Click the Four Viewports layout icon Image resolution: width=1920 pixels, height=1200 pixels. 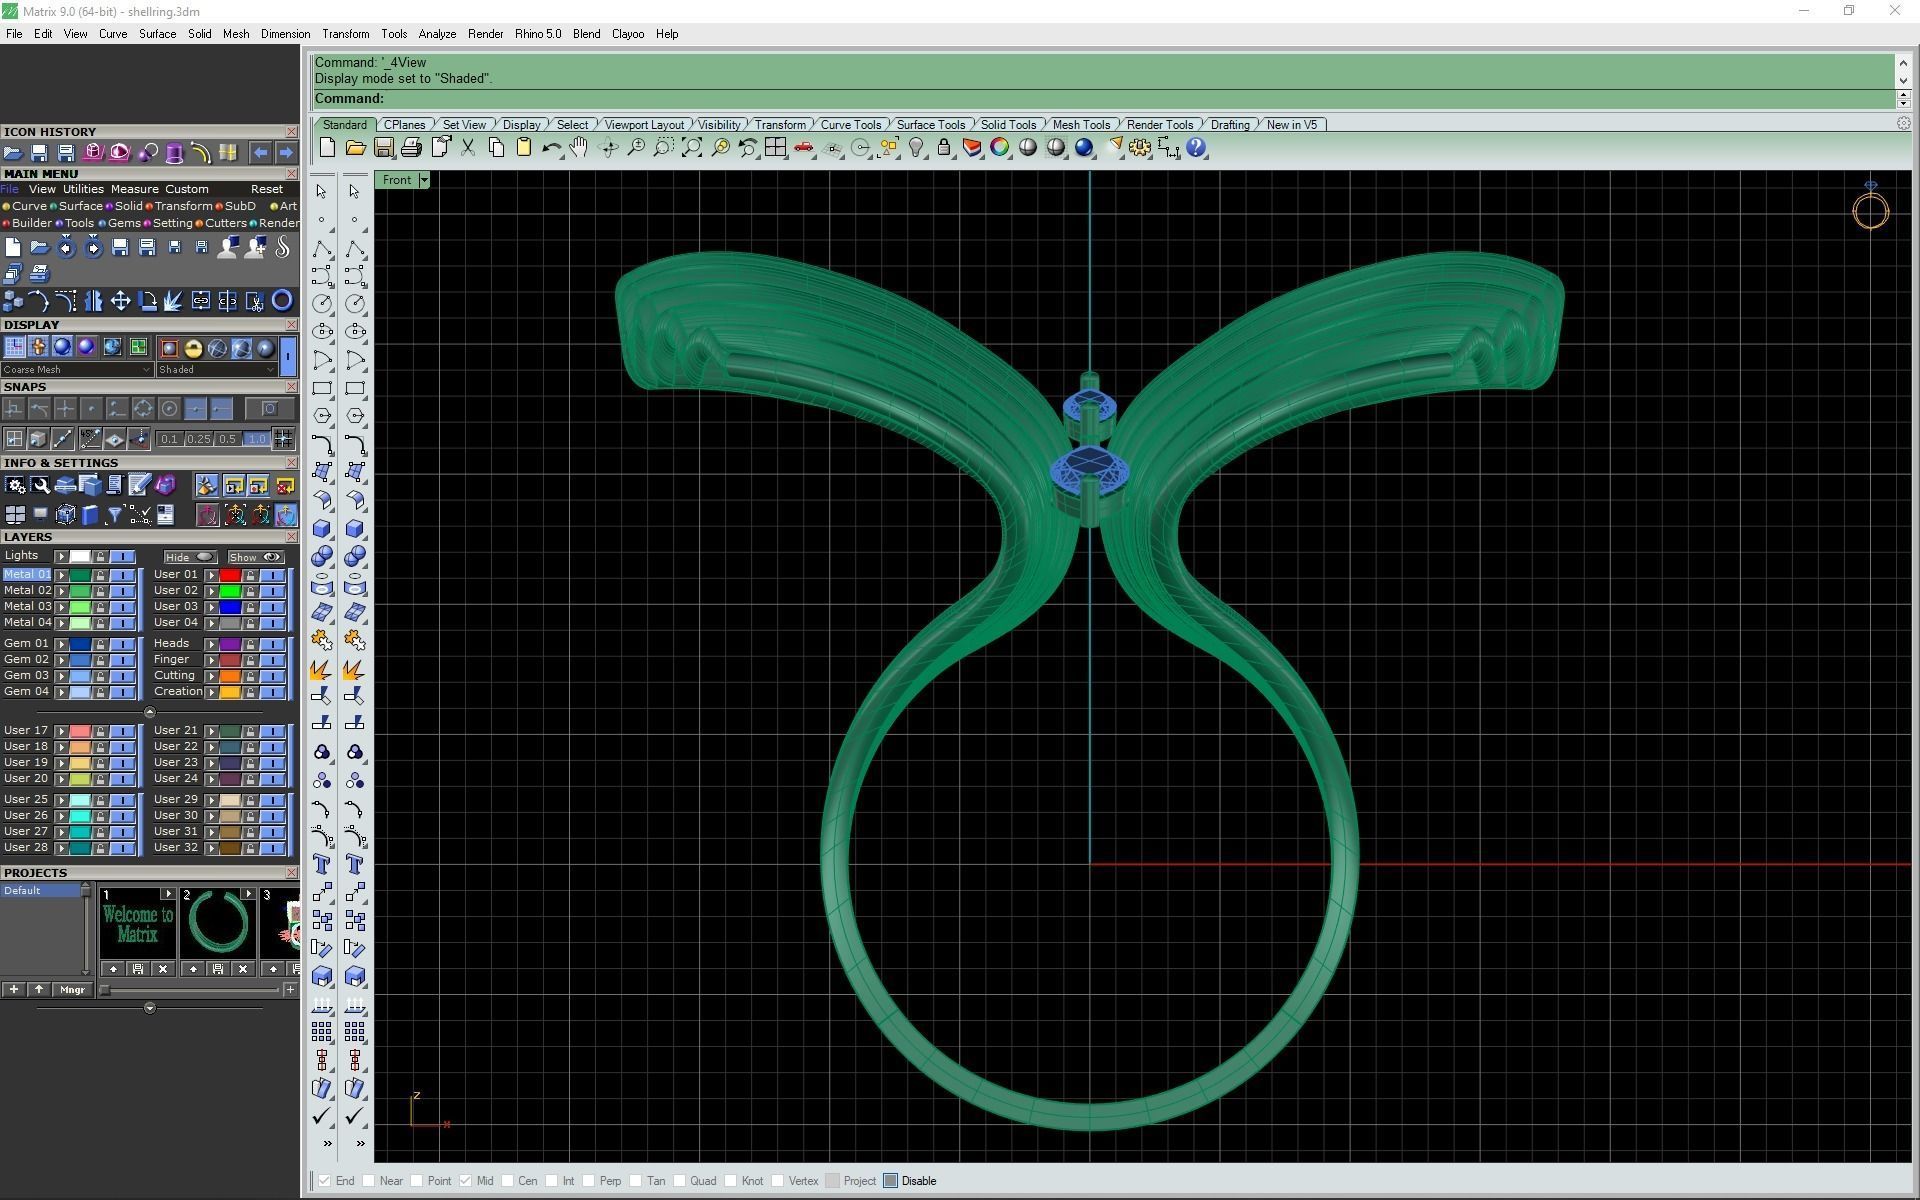tap(775, 148)
